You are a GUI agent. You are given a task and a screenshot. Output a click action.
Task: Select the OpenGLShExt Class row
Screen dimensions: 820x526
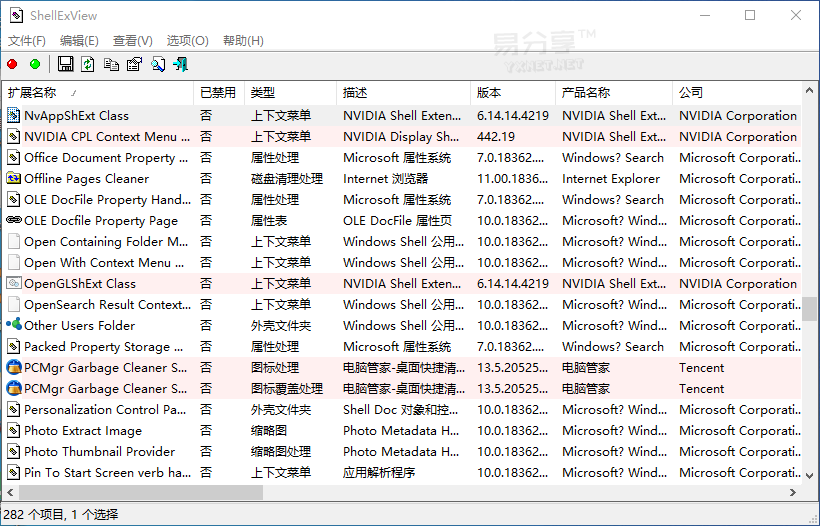point(80,283)
